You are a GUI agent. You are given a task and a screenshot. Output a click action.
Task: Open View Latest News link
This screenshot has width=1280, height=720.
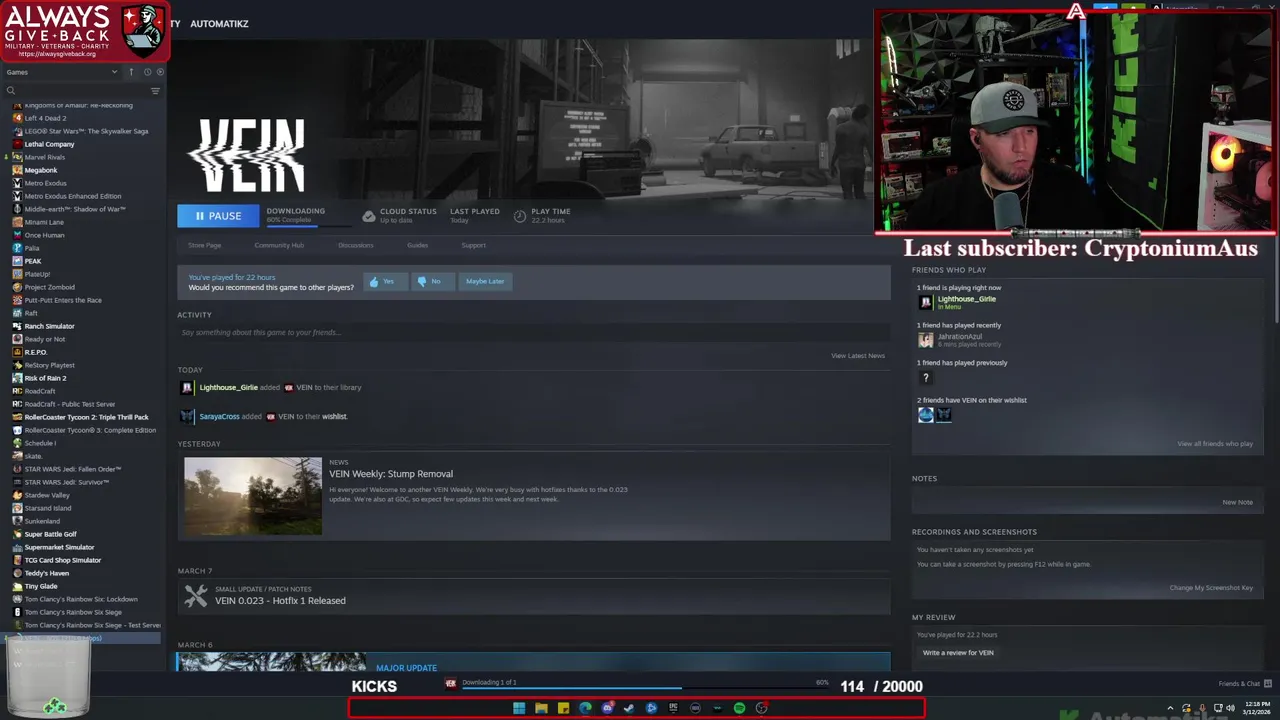857,356
